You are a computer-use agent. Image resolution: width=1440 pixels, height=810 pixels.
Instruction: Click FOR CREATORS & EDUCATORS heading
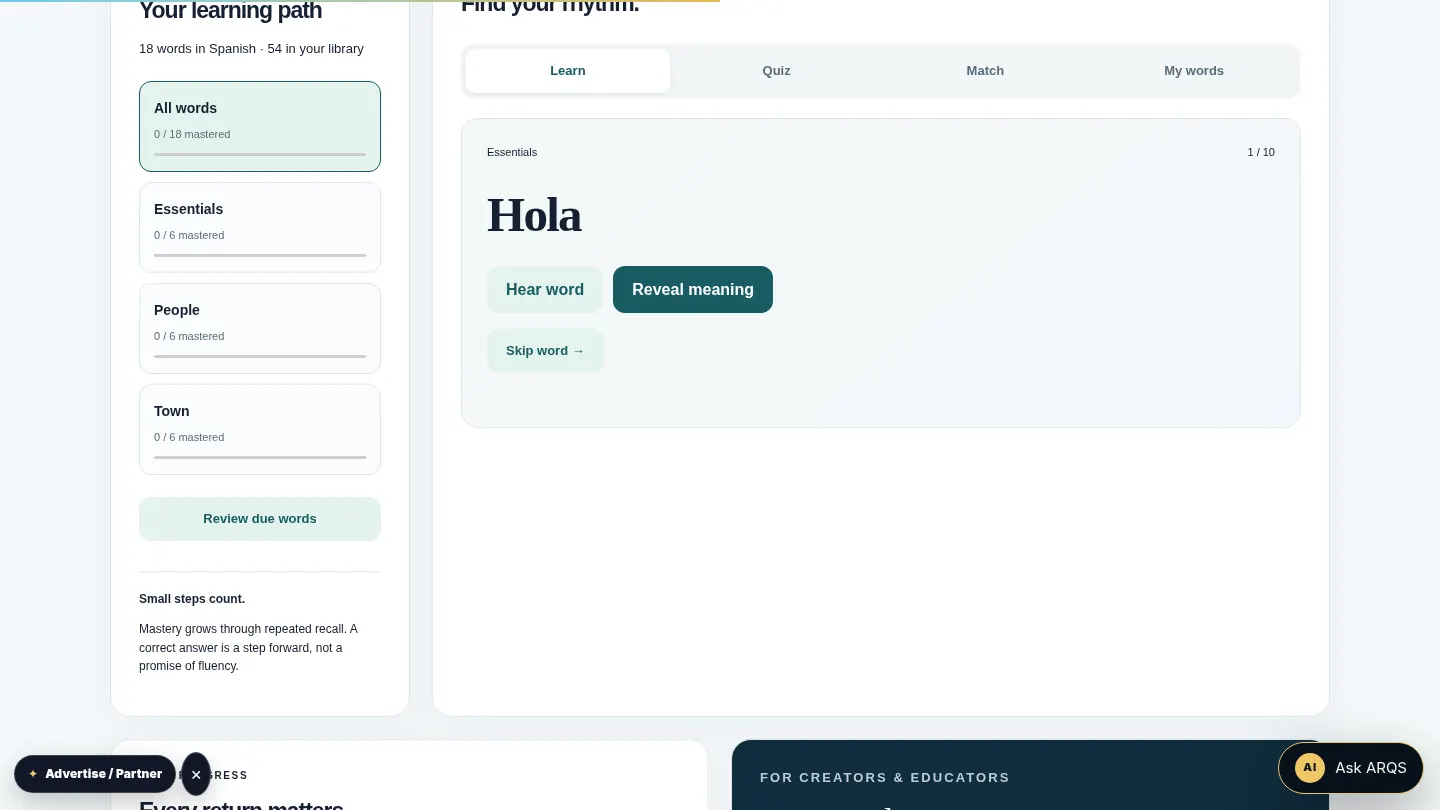[x=885, y=777]
